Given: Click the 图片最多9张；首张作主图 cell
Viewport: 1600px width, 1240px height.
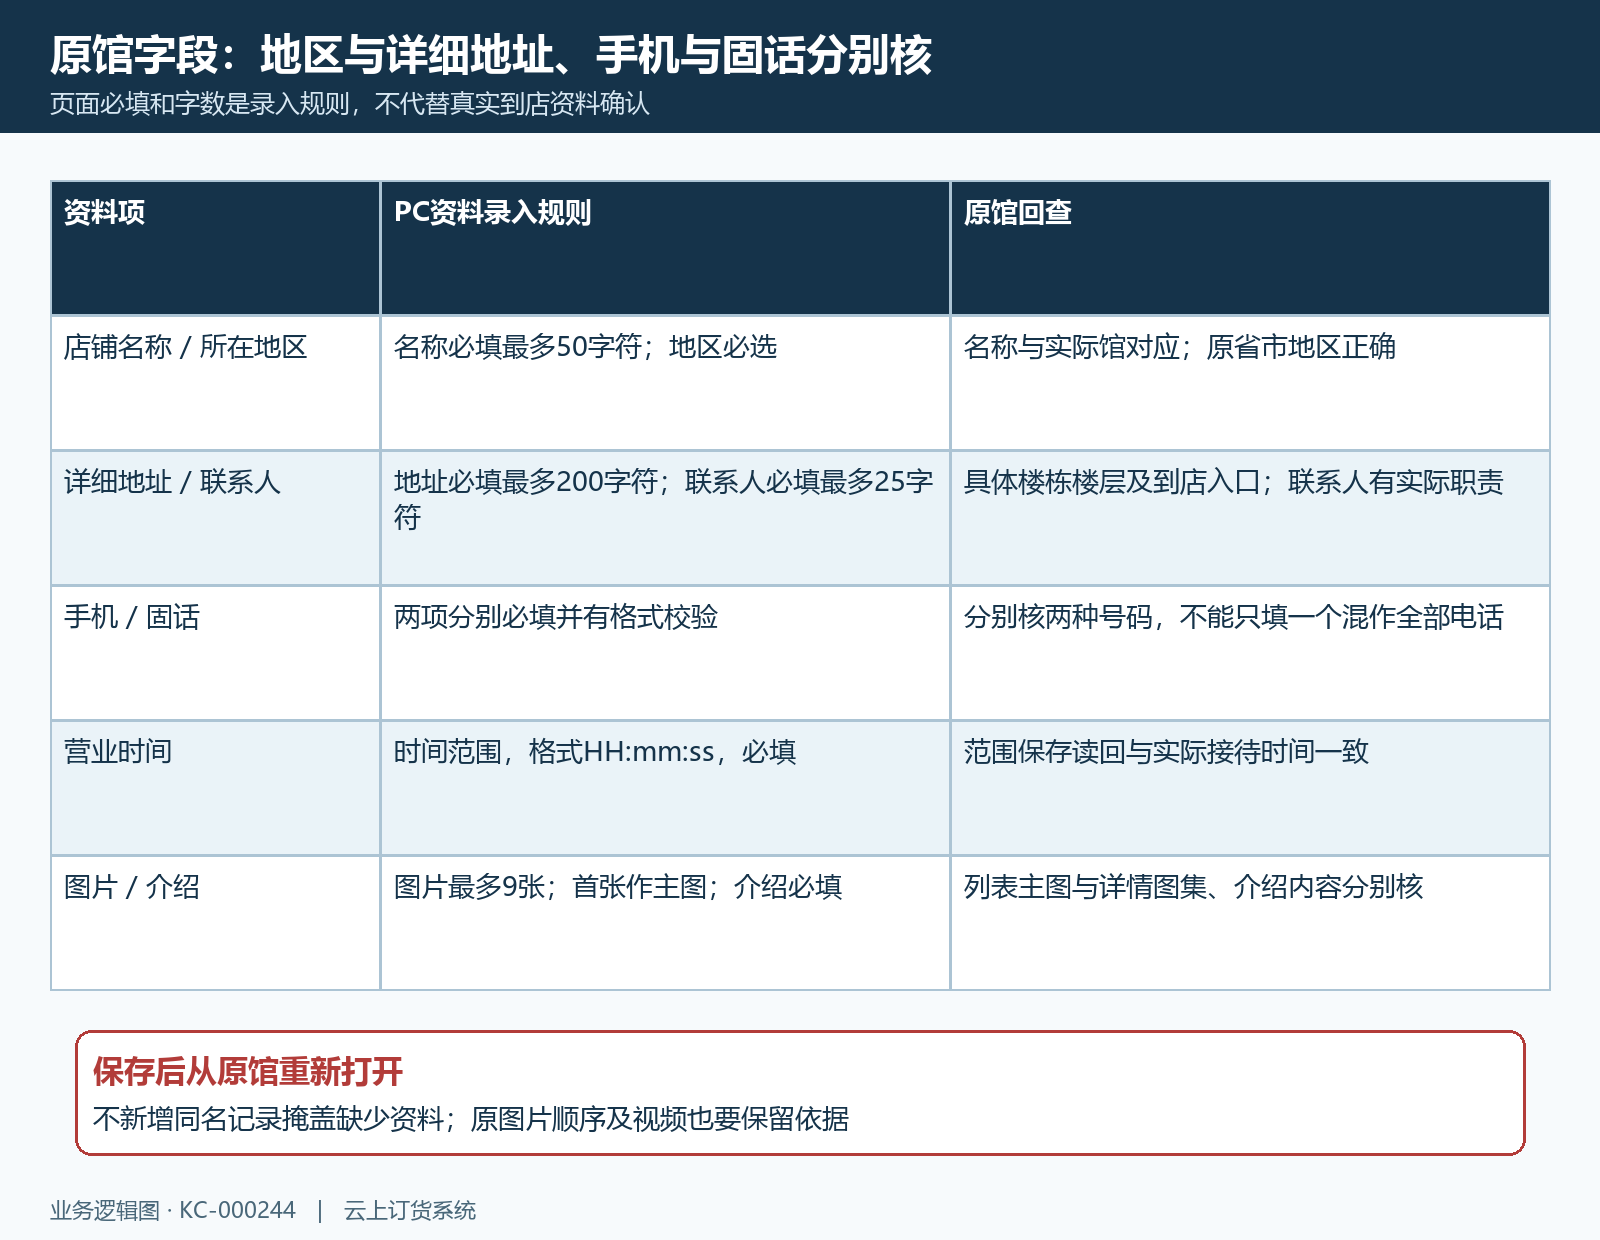Looking at the screenshot, I should point(665,923).
